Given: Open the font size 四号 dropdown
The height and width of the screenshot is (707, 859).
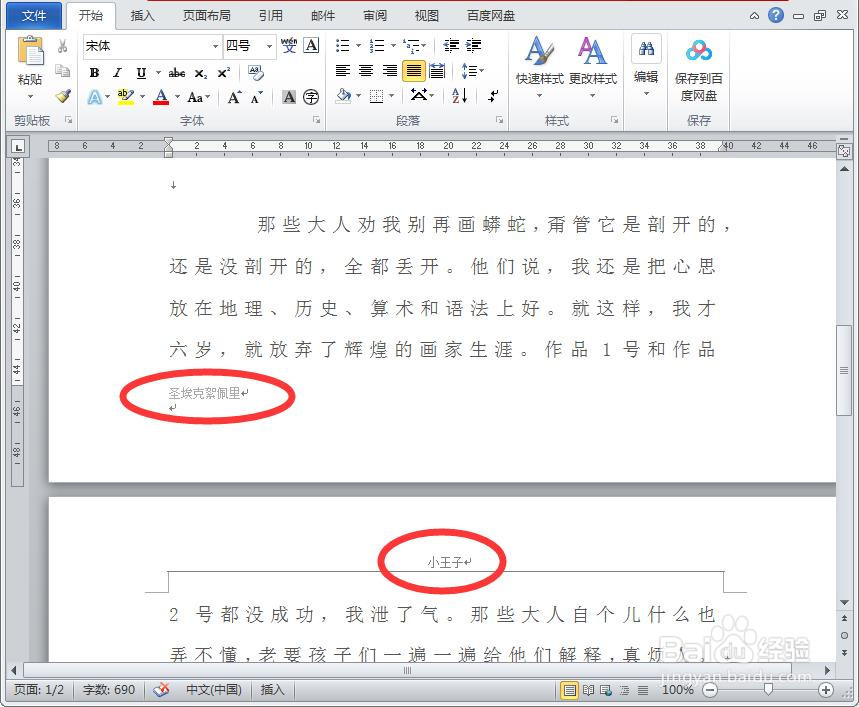Looking at the screenshot, I should [269, 46].
